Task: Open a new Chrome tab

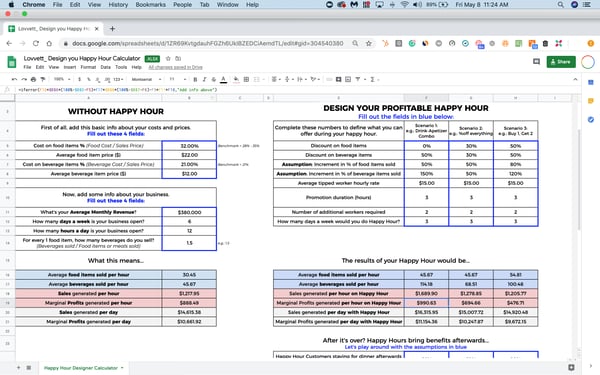Action: click(112, 29)
